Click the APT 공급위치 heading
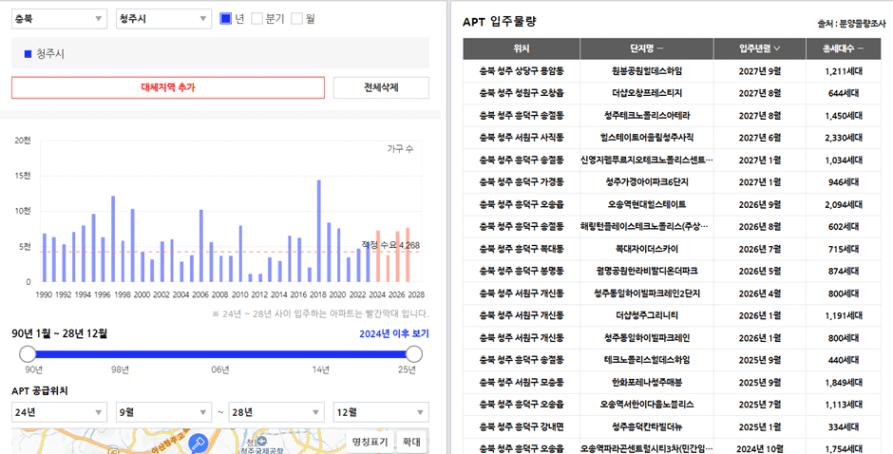893x454 pixels. tap(39, 391)
